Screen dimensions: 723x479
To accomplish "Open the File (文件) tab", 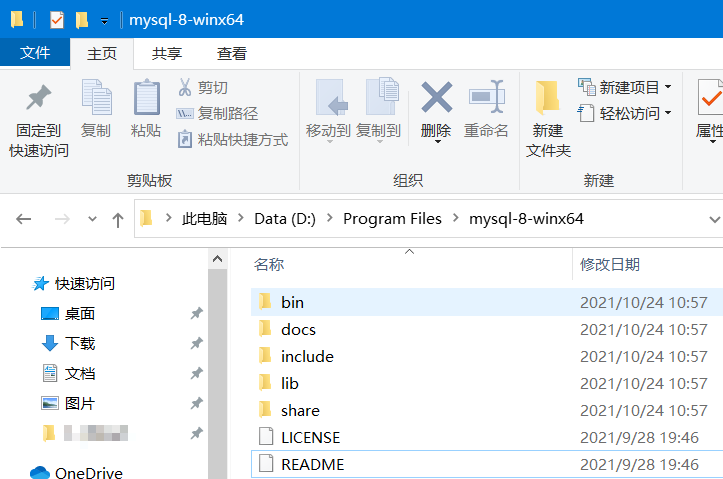I will [x=35, y=53].
